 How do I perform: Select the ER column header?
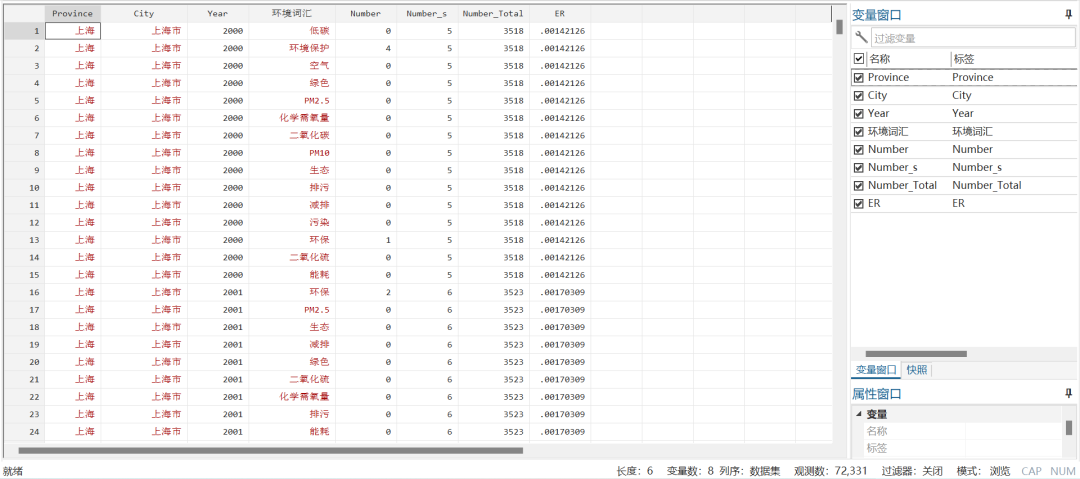[560, 13]
